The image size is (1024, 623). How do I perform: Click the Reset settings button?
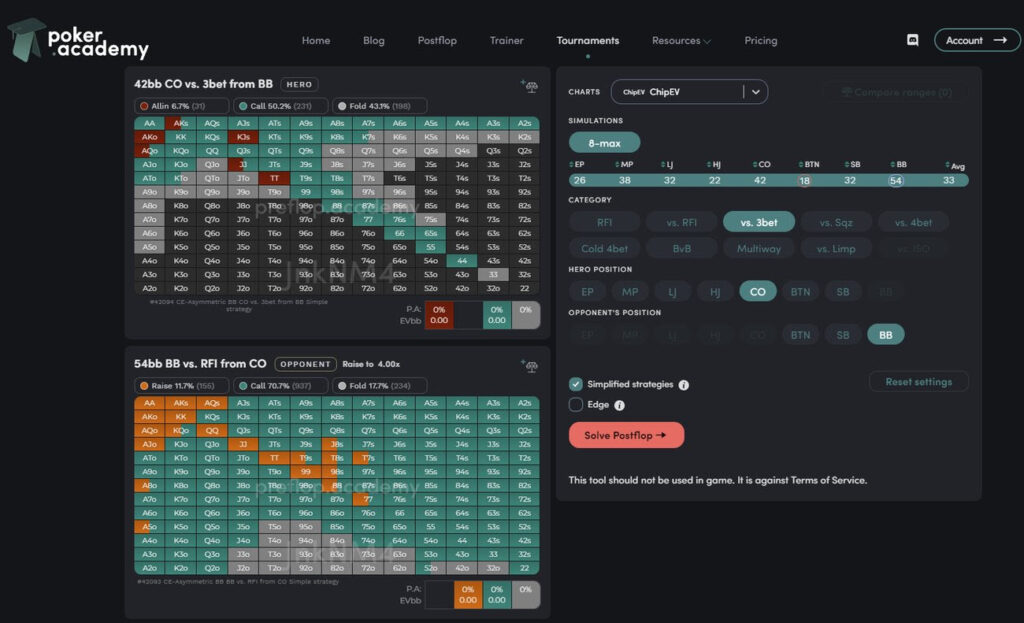pyautogui.click(x=918, y=382)
